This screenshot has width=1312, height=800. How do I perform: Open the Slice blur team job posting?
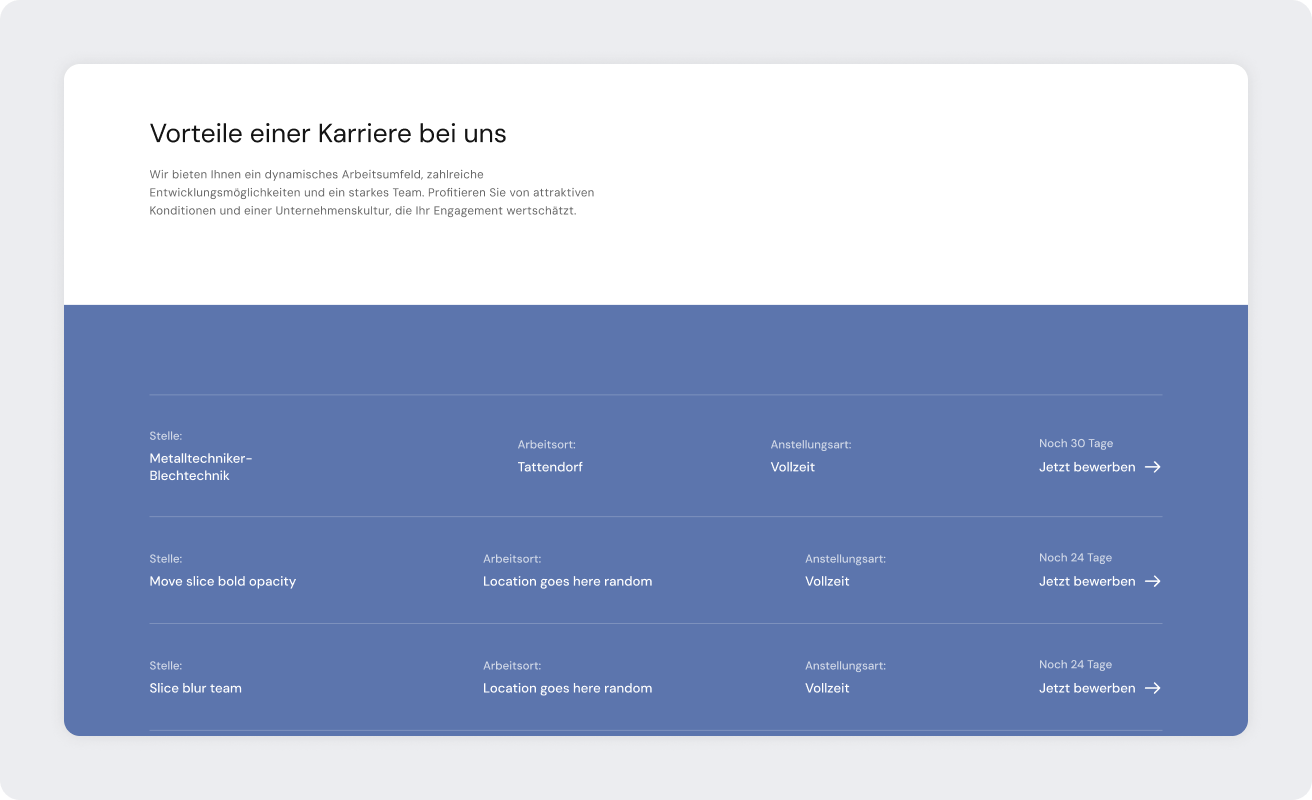click(195, 688)
